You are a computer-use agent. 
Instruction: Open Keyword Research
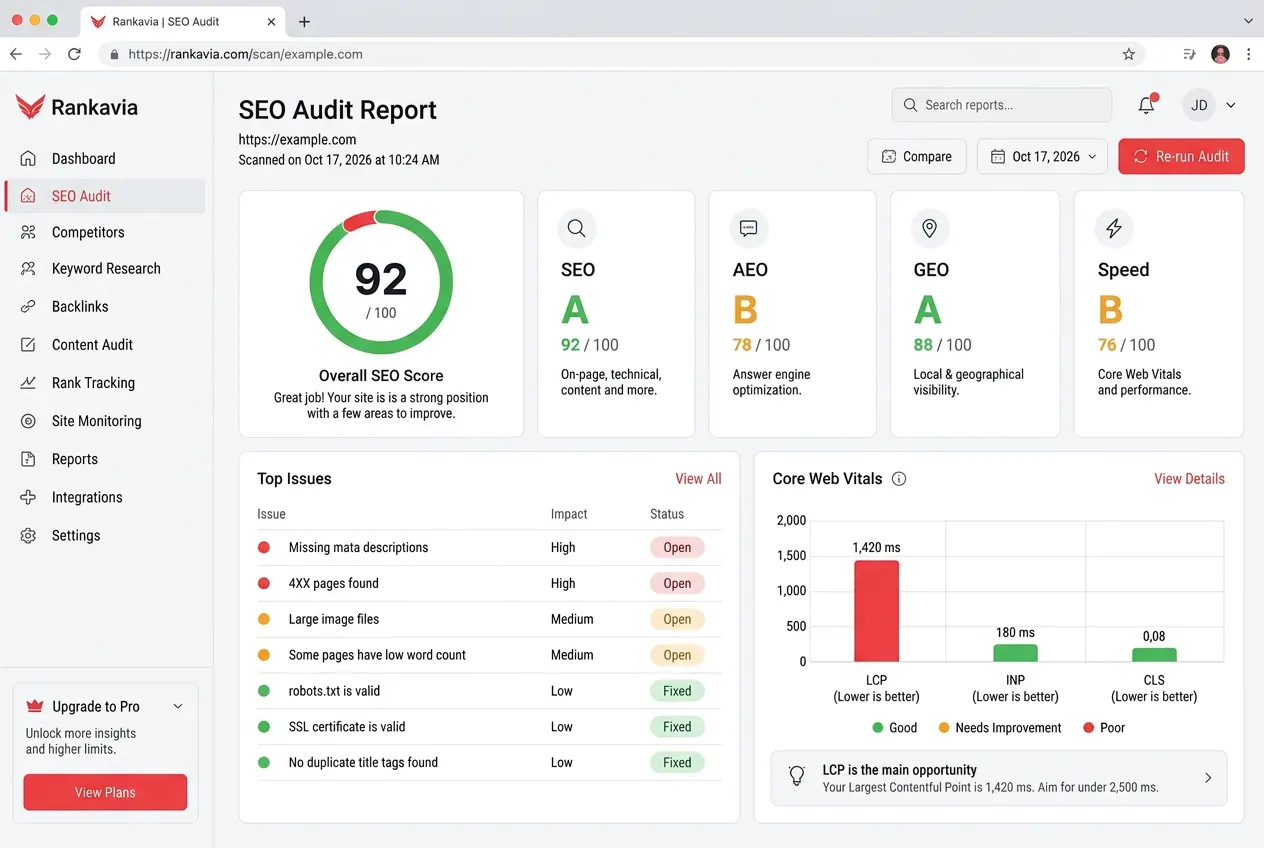[x=104, y=268]
